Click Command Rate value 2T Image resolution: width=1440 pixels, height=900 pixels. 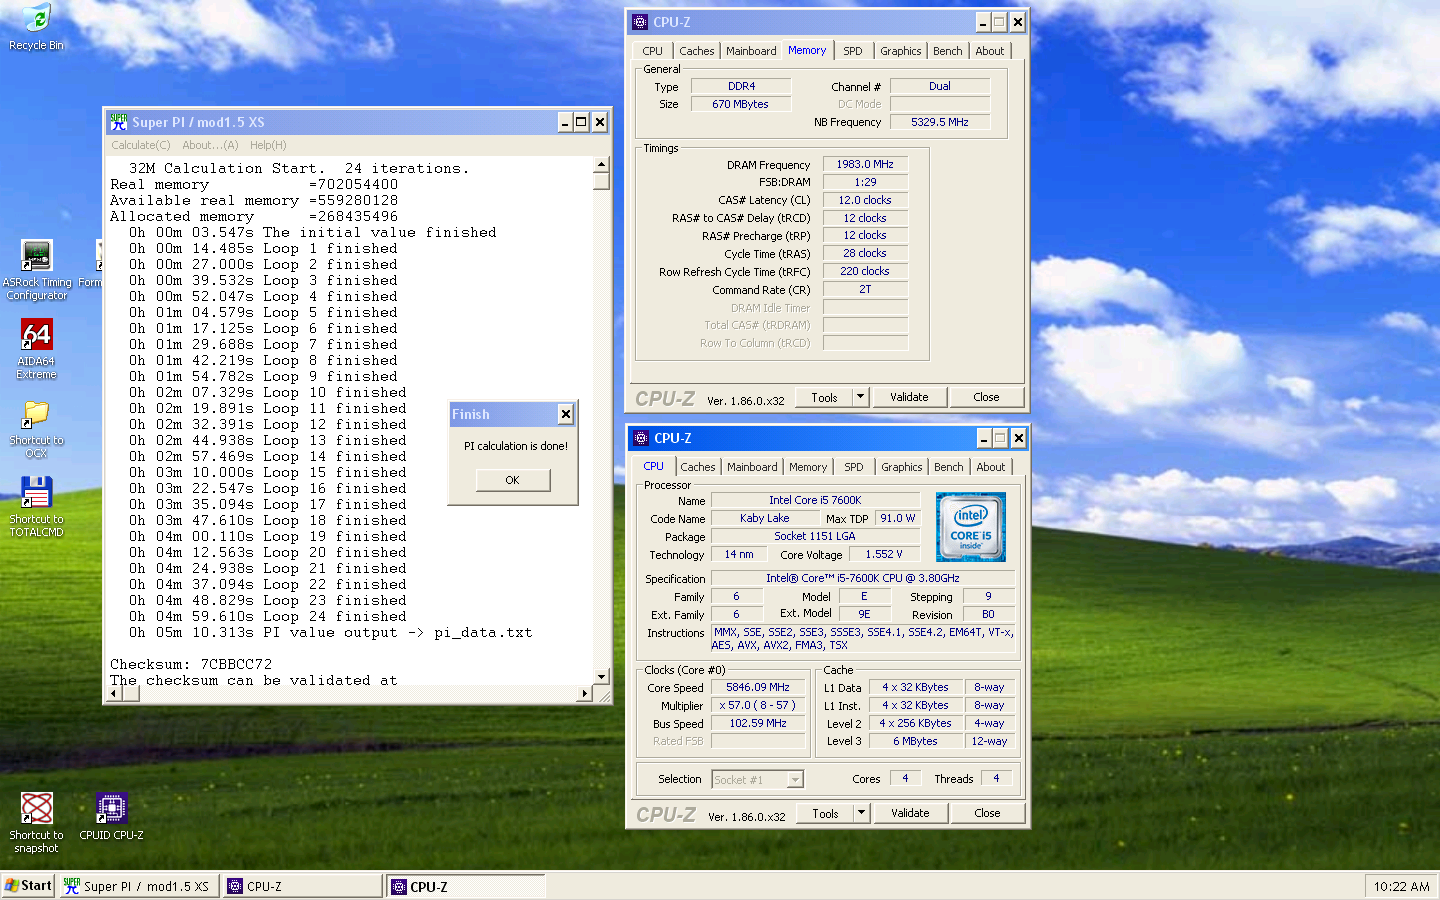(865, 289)
